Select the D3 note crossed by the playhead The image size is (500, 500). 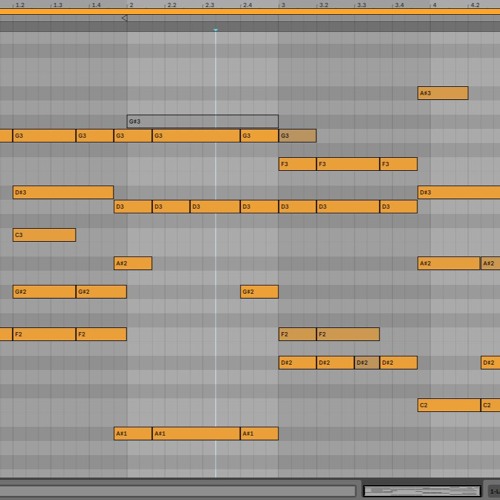click(215, 207)
